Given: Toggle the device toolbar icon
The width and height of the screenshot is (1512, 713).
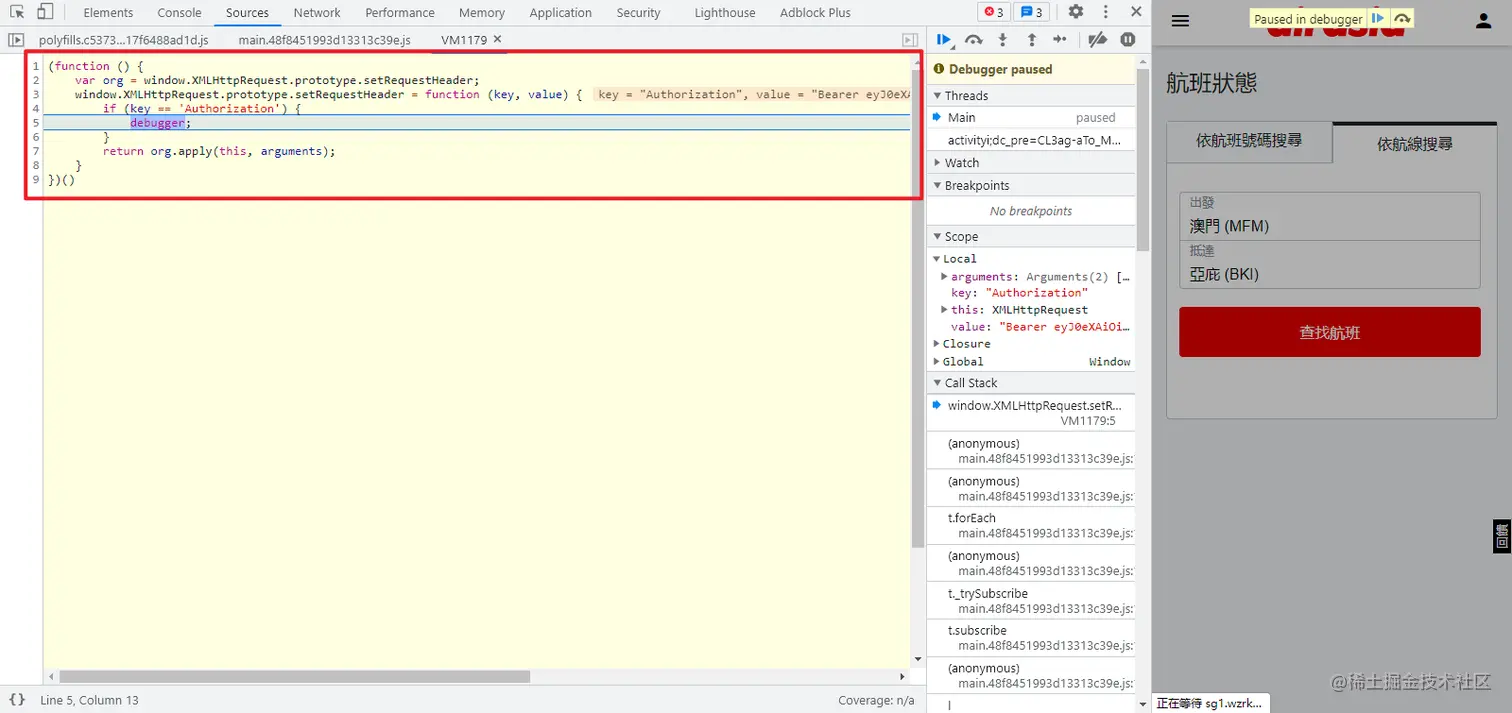Looking at the screenshot, I should coord(45,12).
